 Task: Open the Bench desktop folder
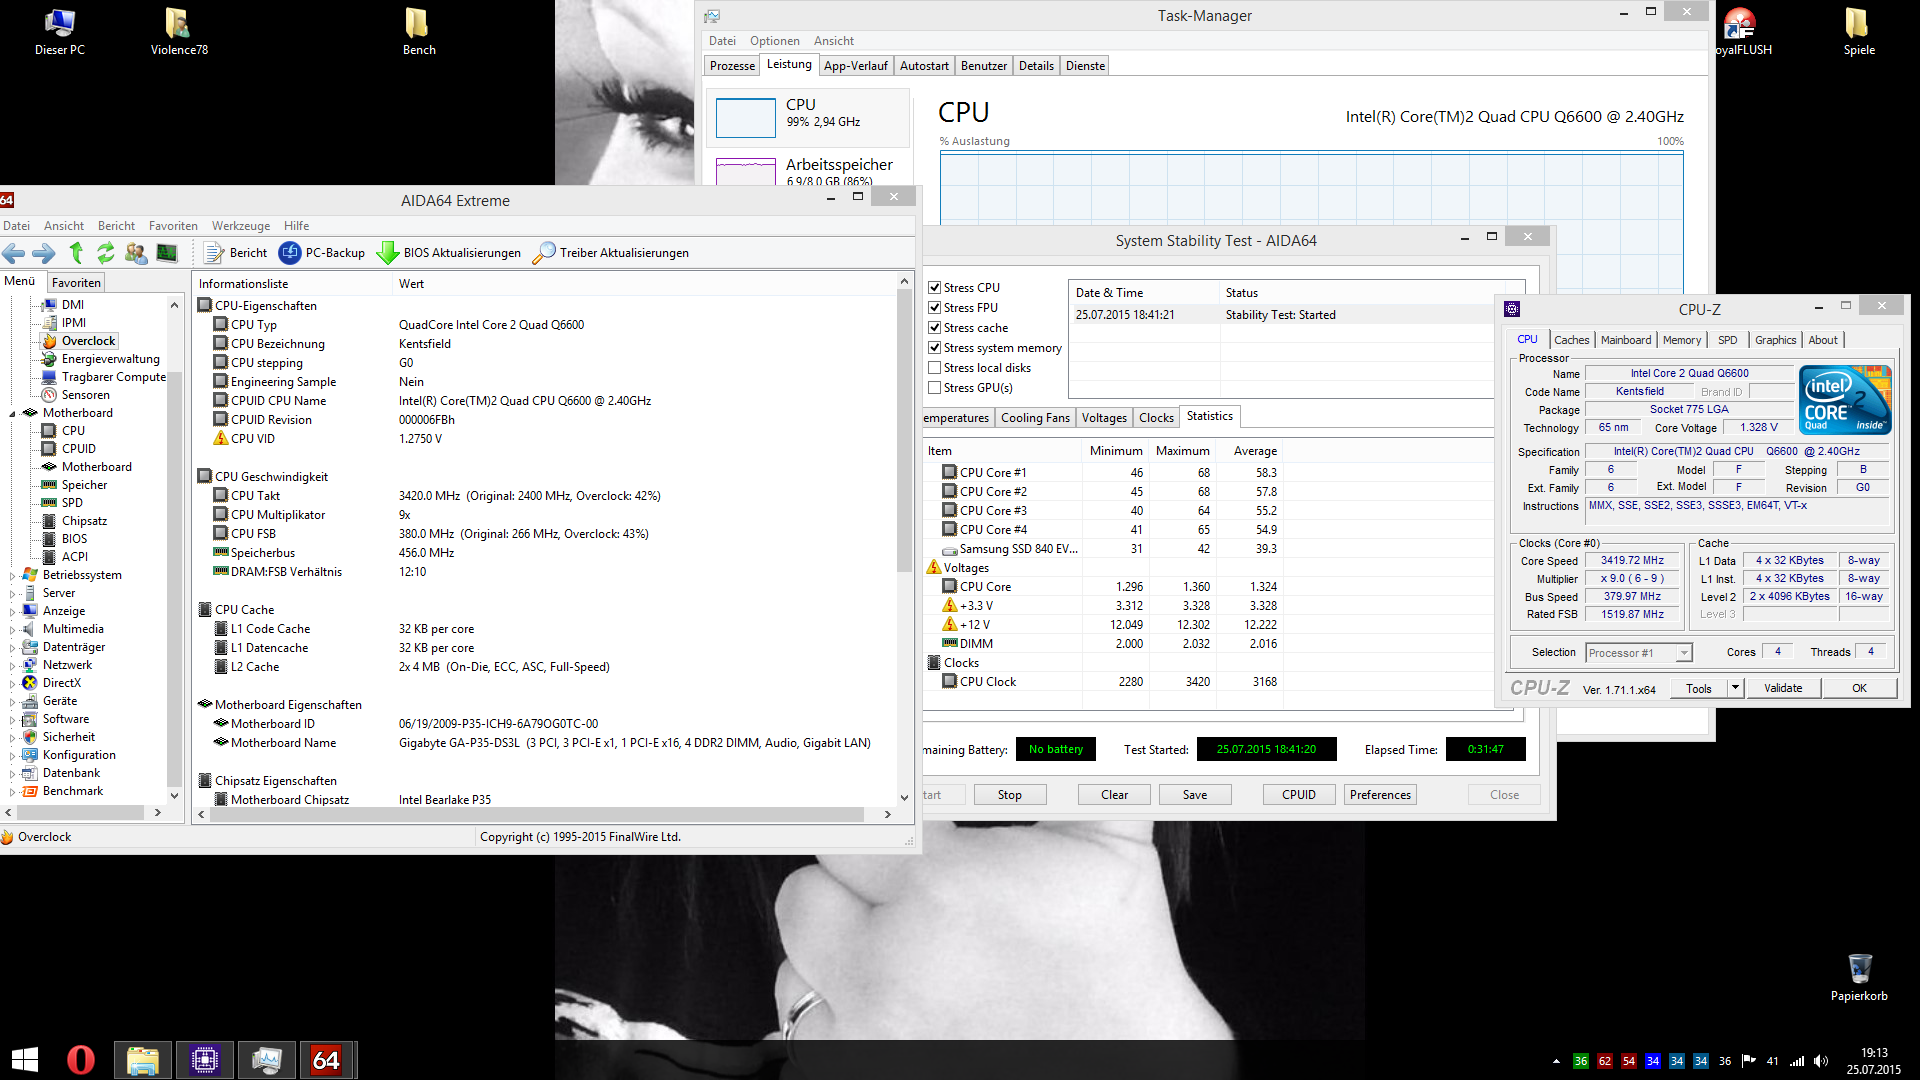419,32
